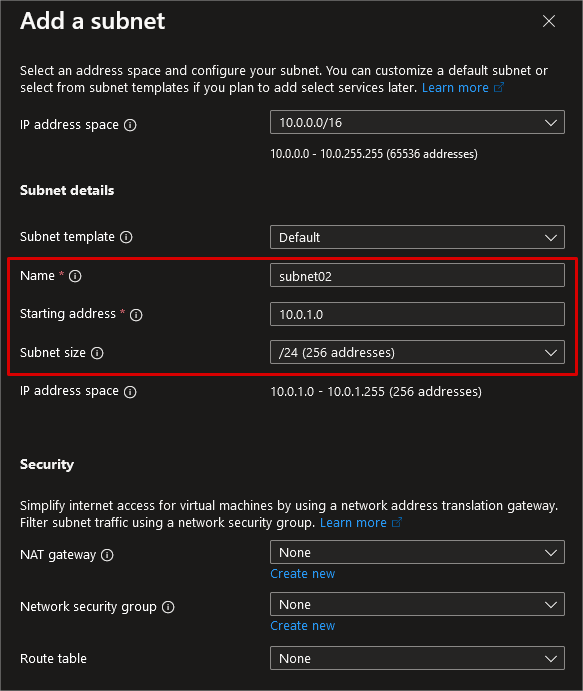Open the /24 subnet size dropdown
583x691 pixels.
tap(417, 352)
